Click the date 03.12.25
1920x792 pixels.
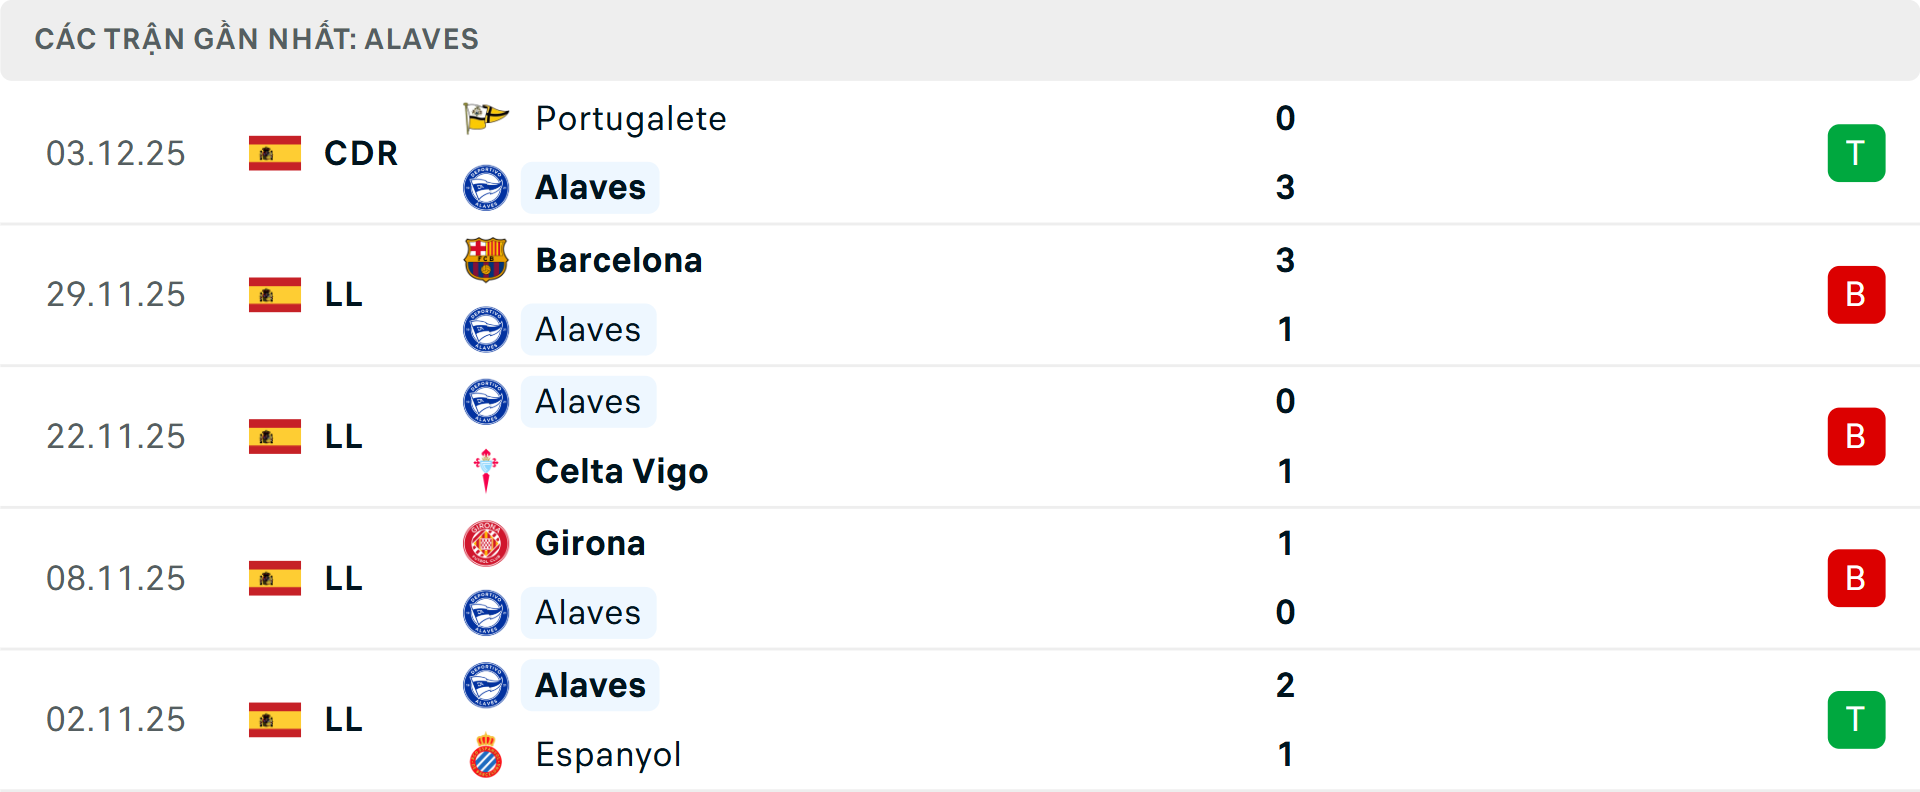click(x=116, y=153)
